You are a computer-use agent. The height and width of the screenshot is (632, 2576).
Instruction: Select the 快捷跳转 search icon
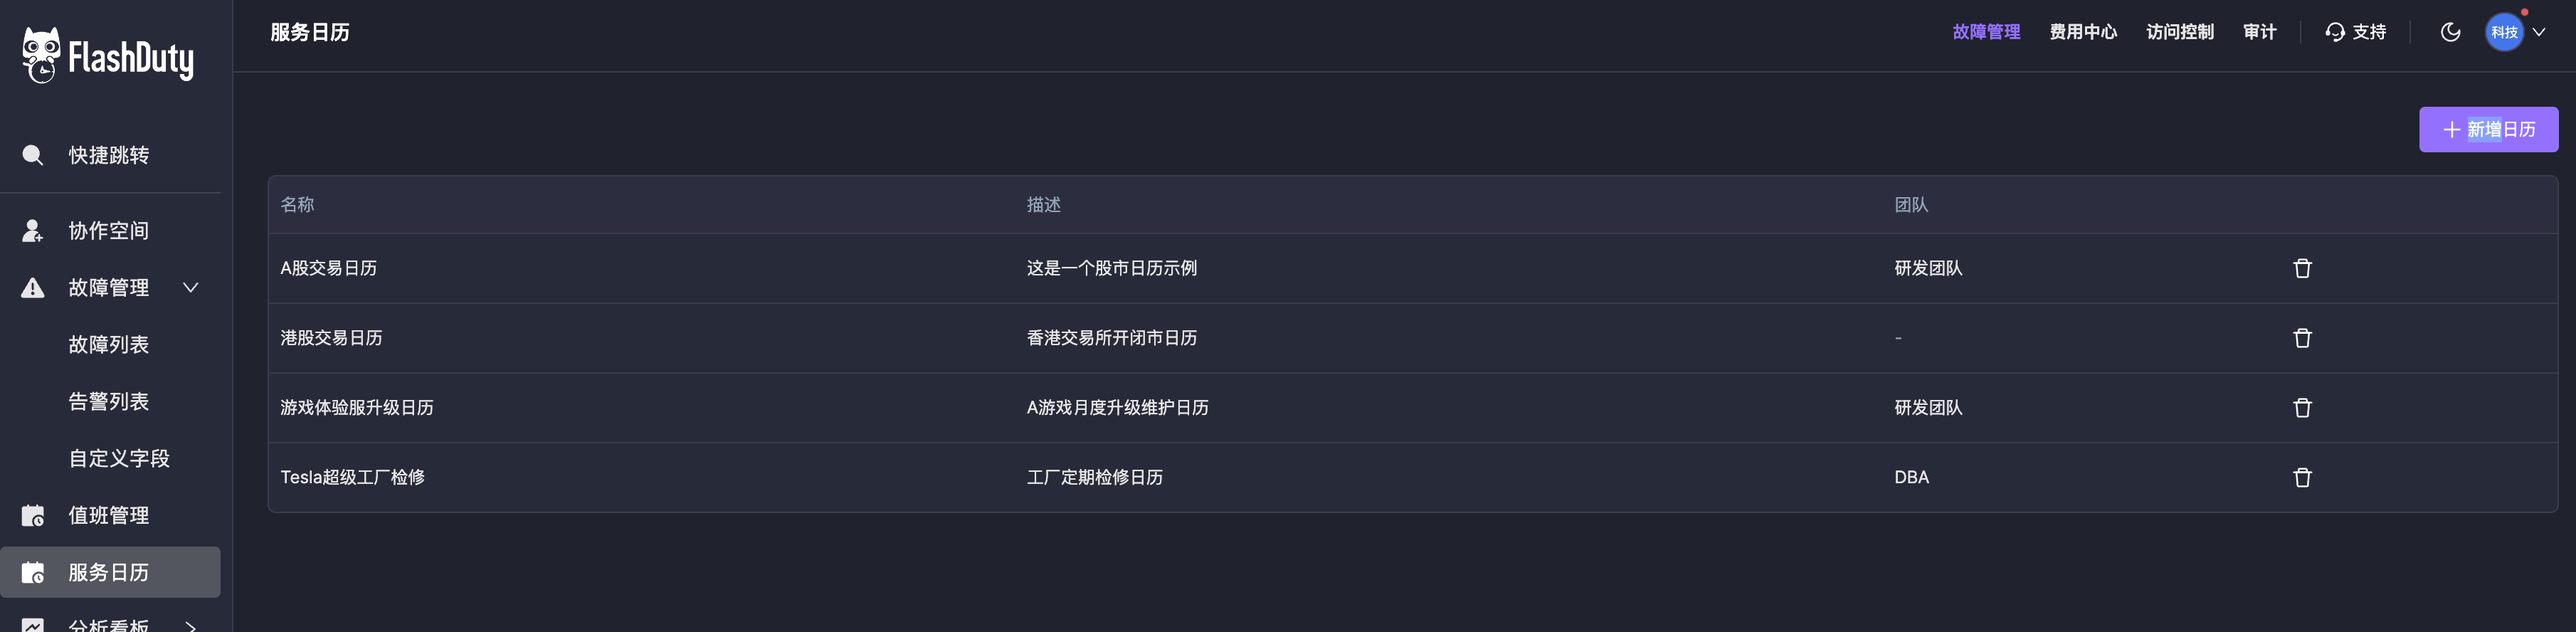click(32, 155)
